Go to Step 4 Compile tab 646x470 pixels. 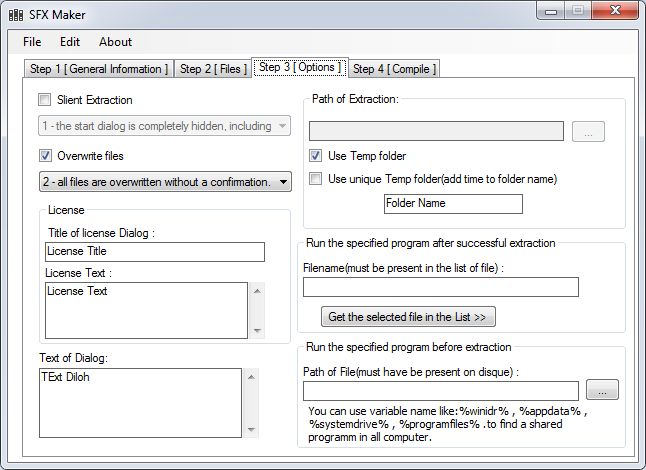tap(394, 69)
